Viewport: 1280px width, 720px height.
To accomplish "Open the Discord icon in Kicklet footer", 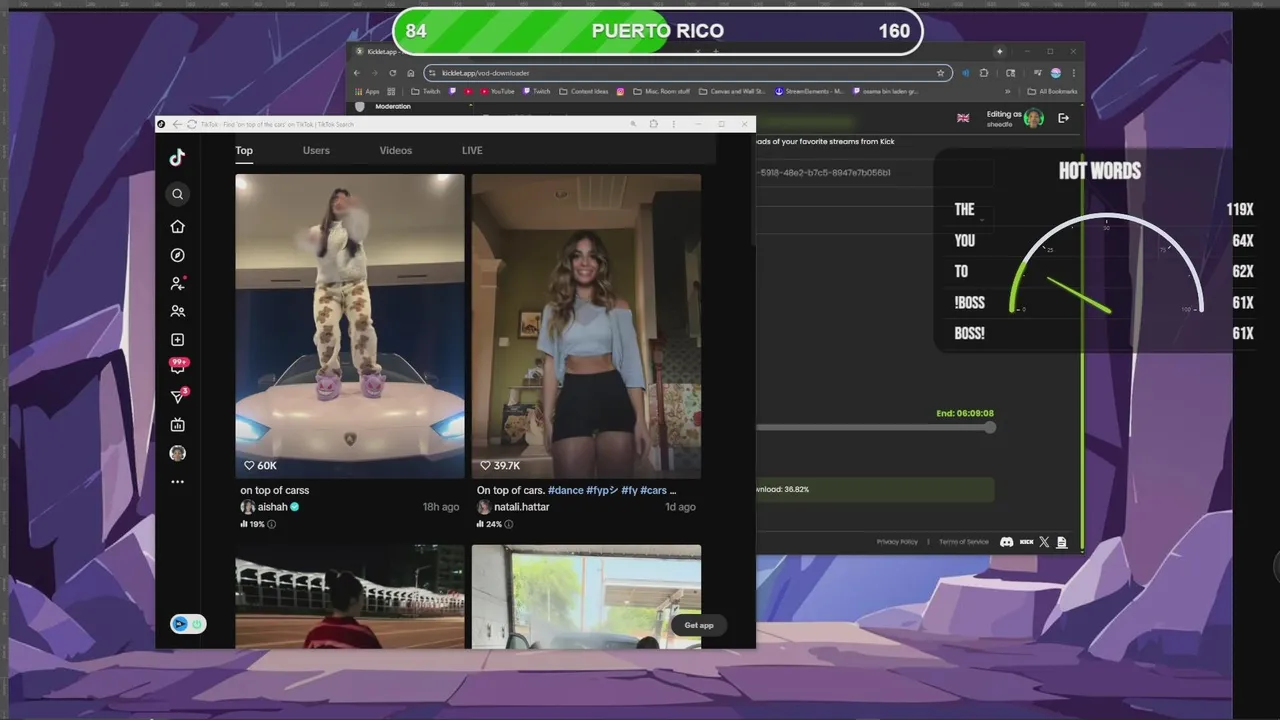I will 1007,542.
